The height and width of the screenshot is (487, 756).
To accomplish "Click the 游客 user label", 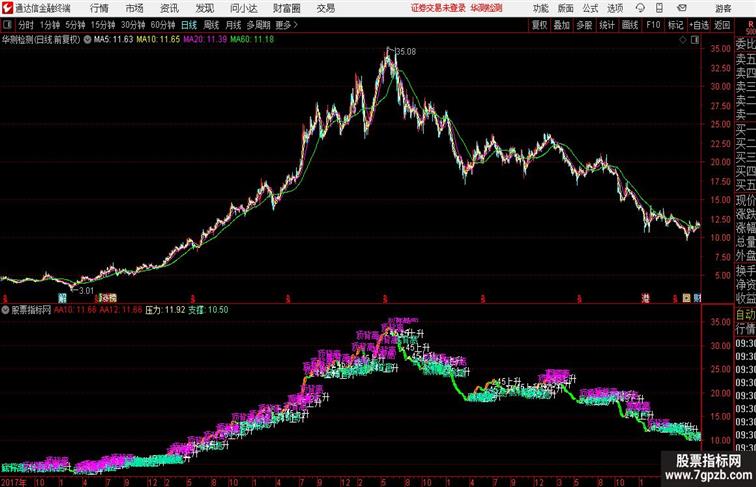I will click(723, 8).
